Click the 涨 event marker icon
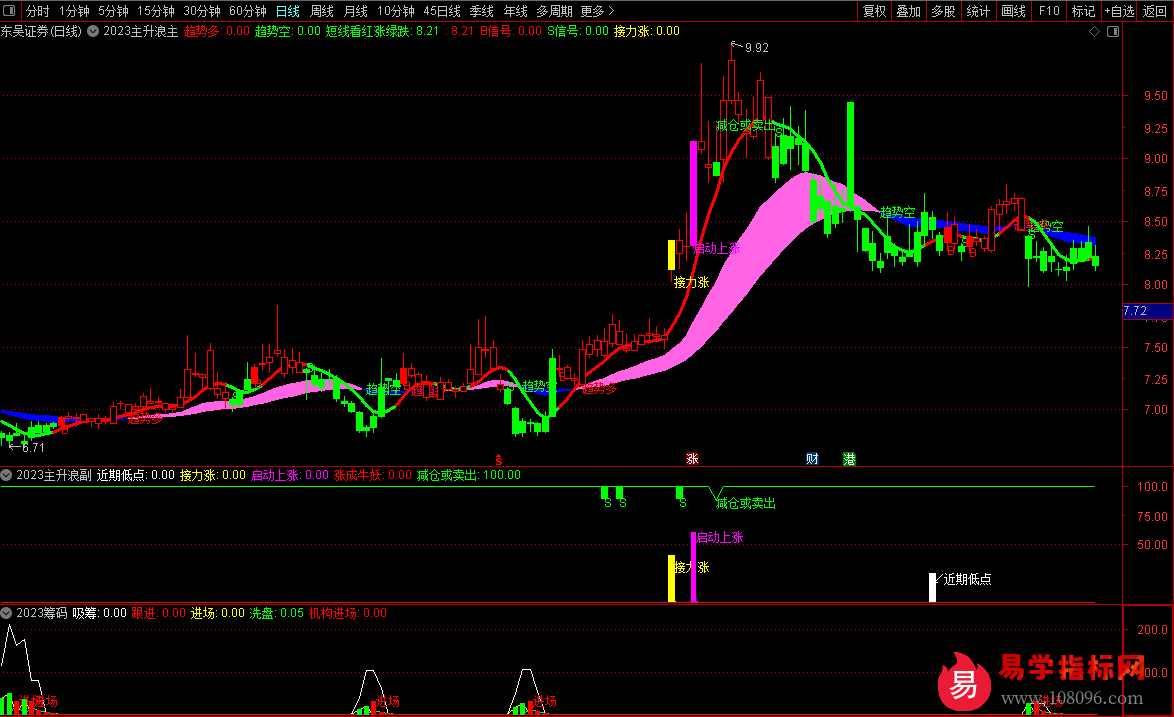 point(692,459)
